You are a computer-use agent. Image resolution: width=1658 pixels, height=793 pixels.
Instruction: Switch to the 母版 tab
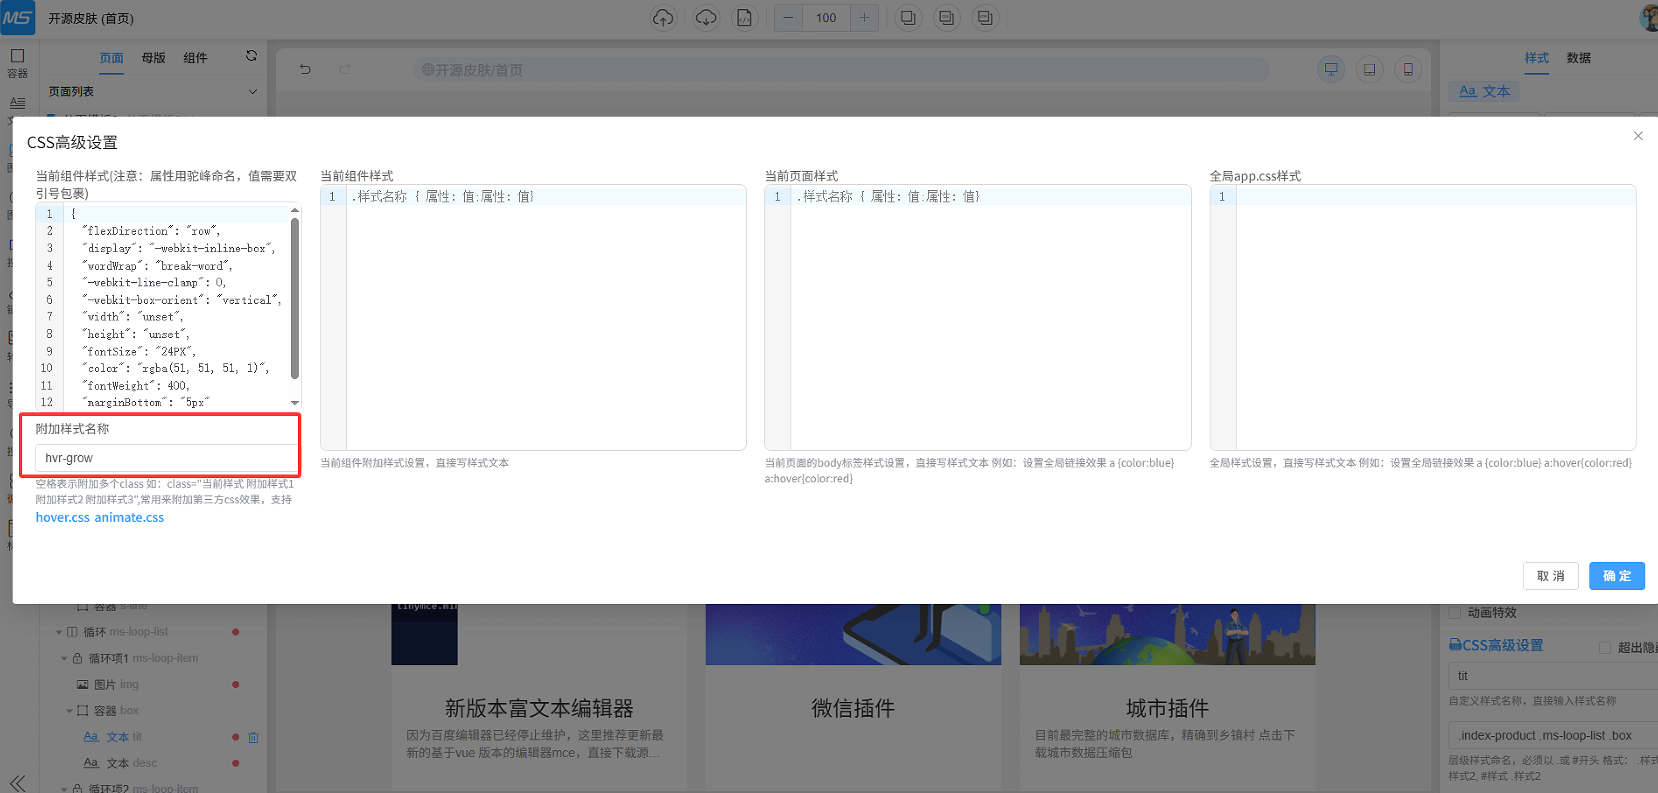coord(153,58)
